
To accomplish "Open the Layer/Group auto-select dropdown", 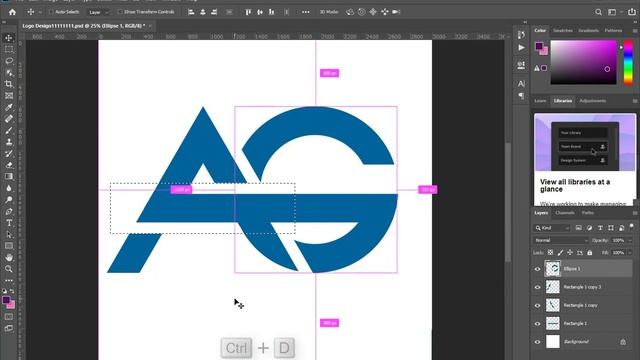I will 98,12.
